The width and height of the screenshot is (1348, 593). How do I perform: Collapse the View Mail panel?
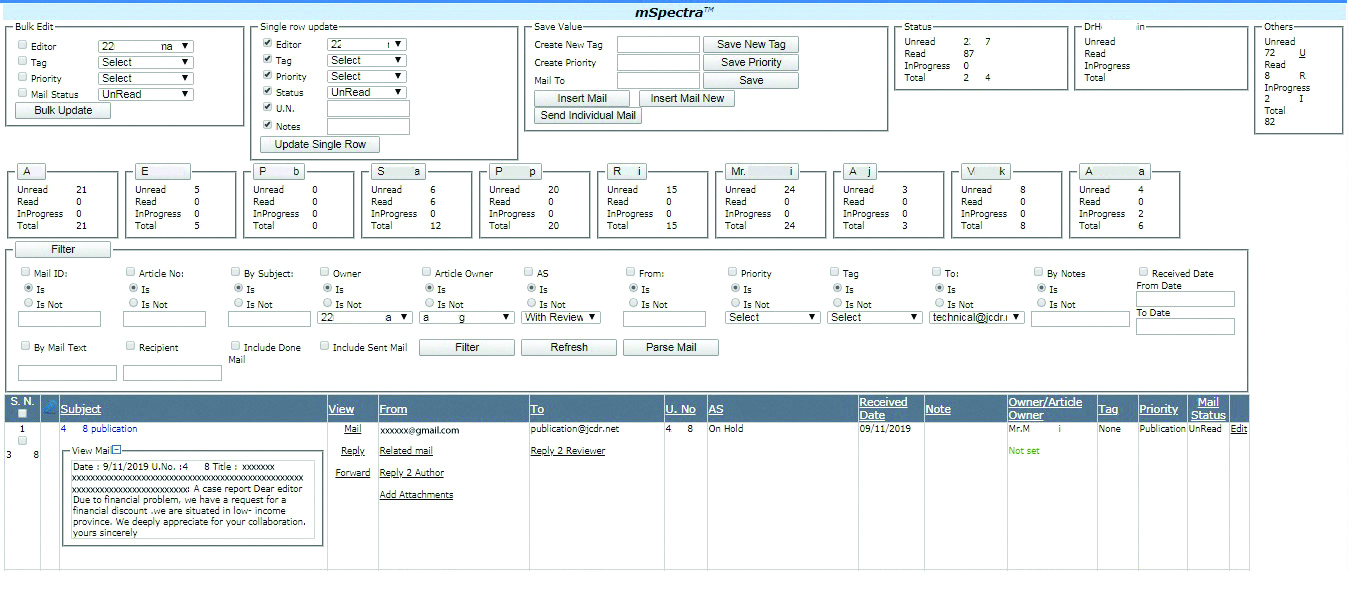pos(117,450)
